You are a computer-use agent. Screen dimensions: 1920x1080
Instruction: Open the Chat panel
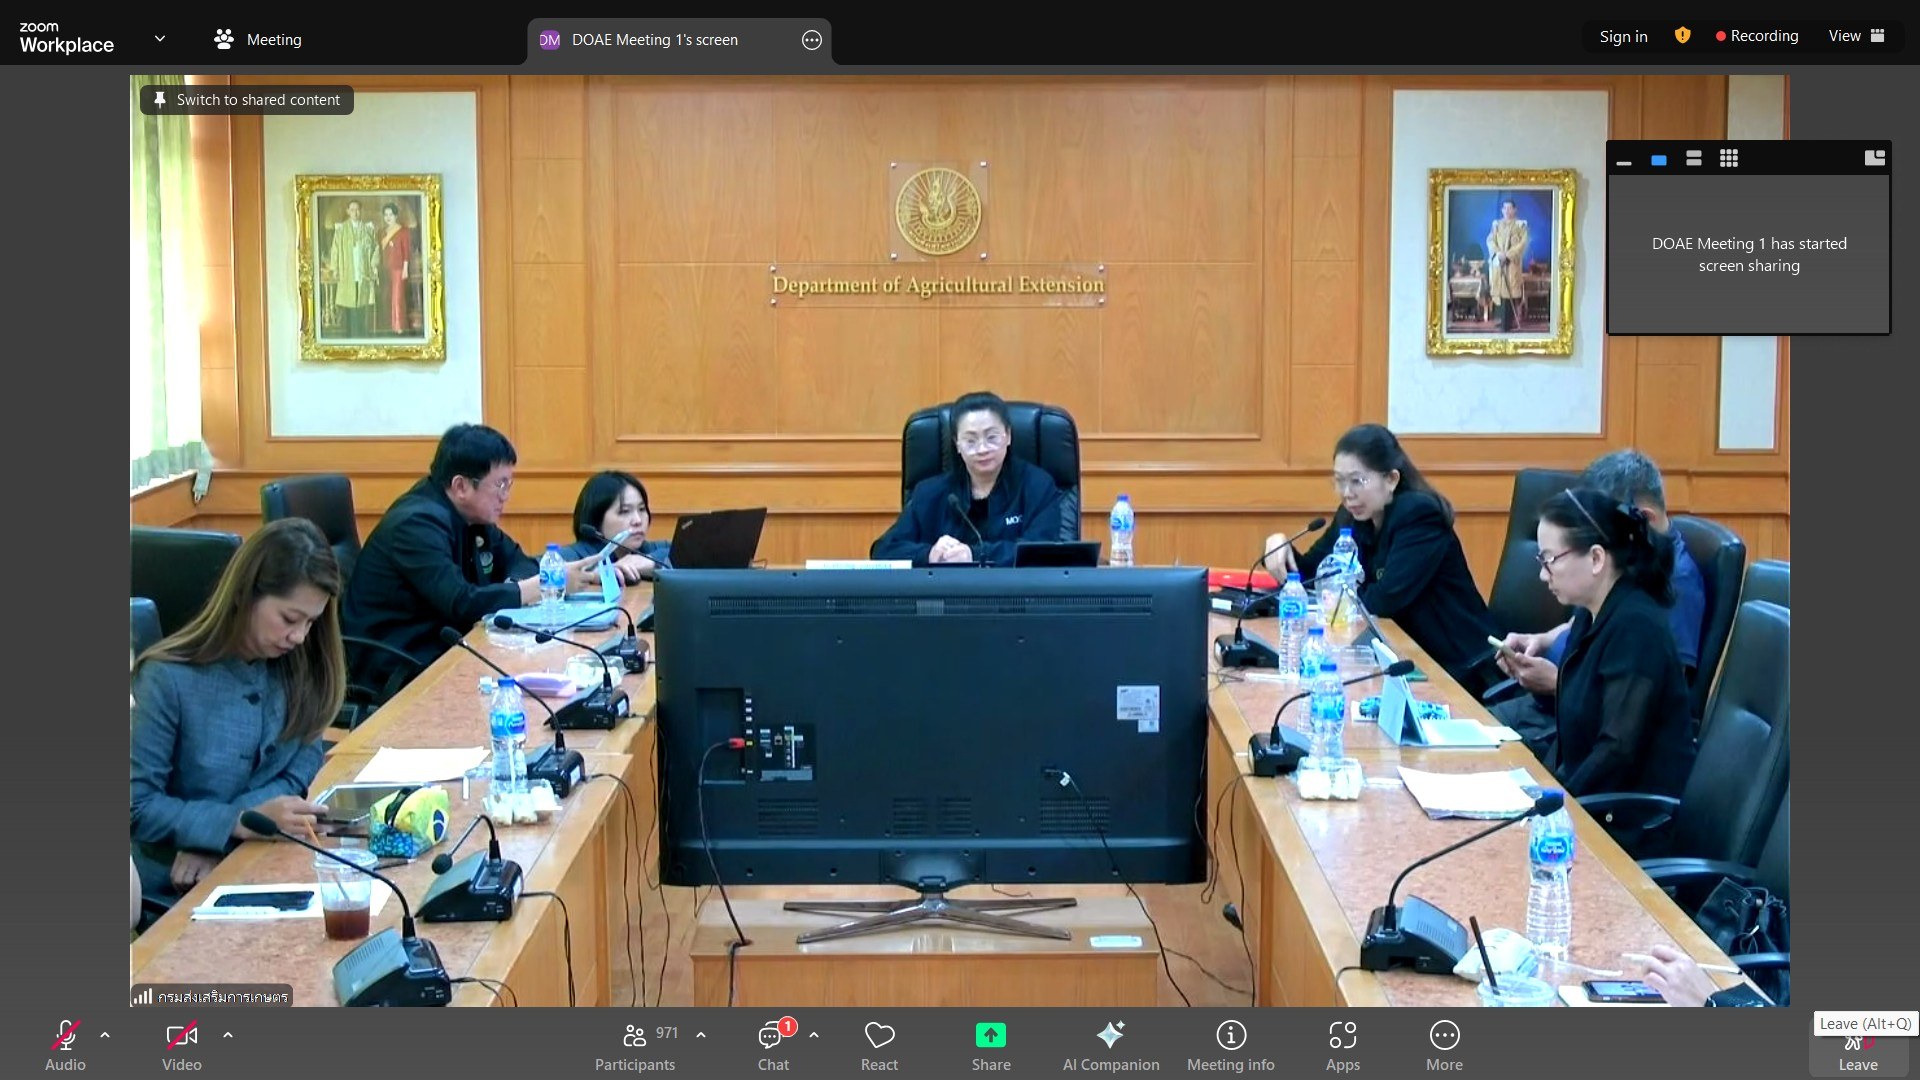point(773,1044)
